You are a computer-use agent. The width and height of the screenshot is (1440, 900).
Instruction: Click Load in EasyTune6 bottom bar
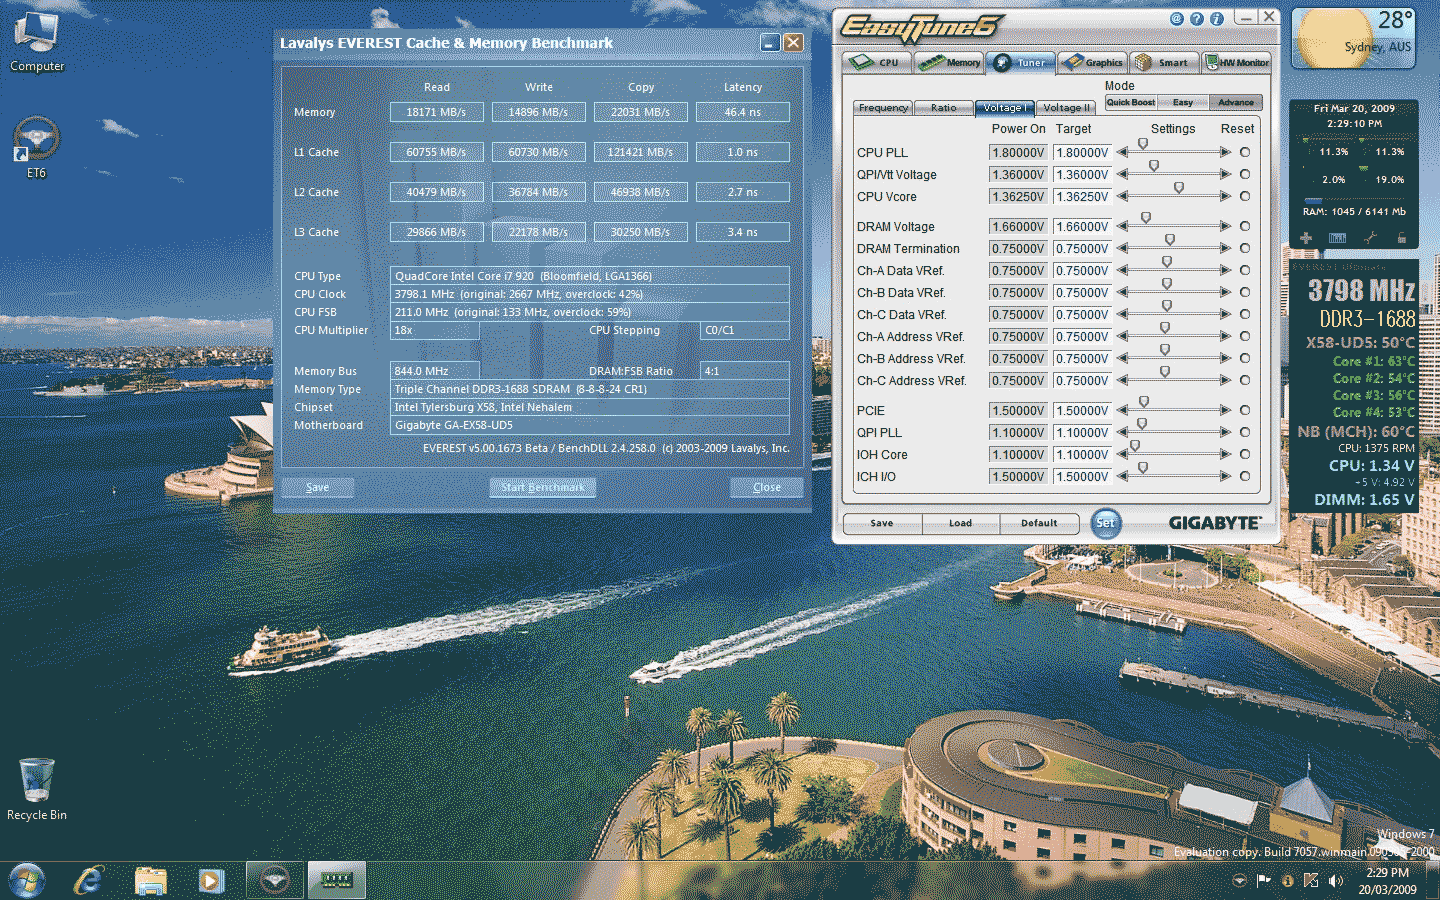click(960, 523)
